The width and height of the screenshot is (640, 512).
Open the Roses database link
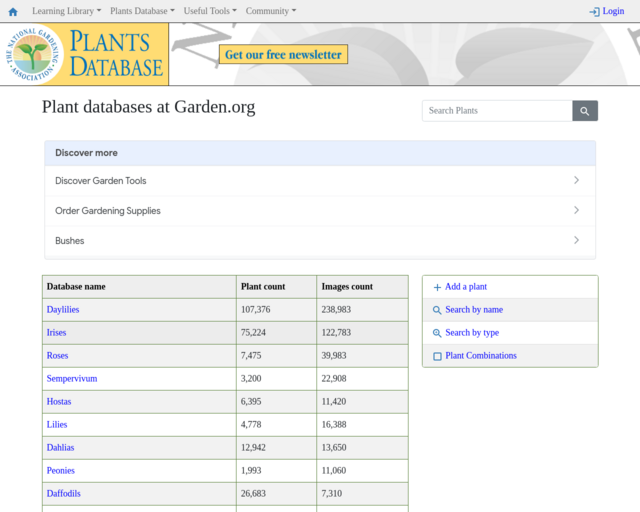point(57,355)
